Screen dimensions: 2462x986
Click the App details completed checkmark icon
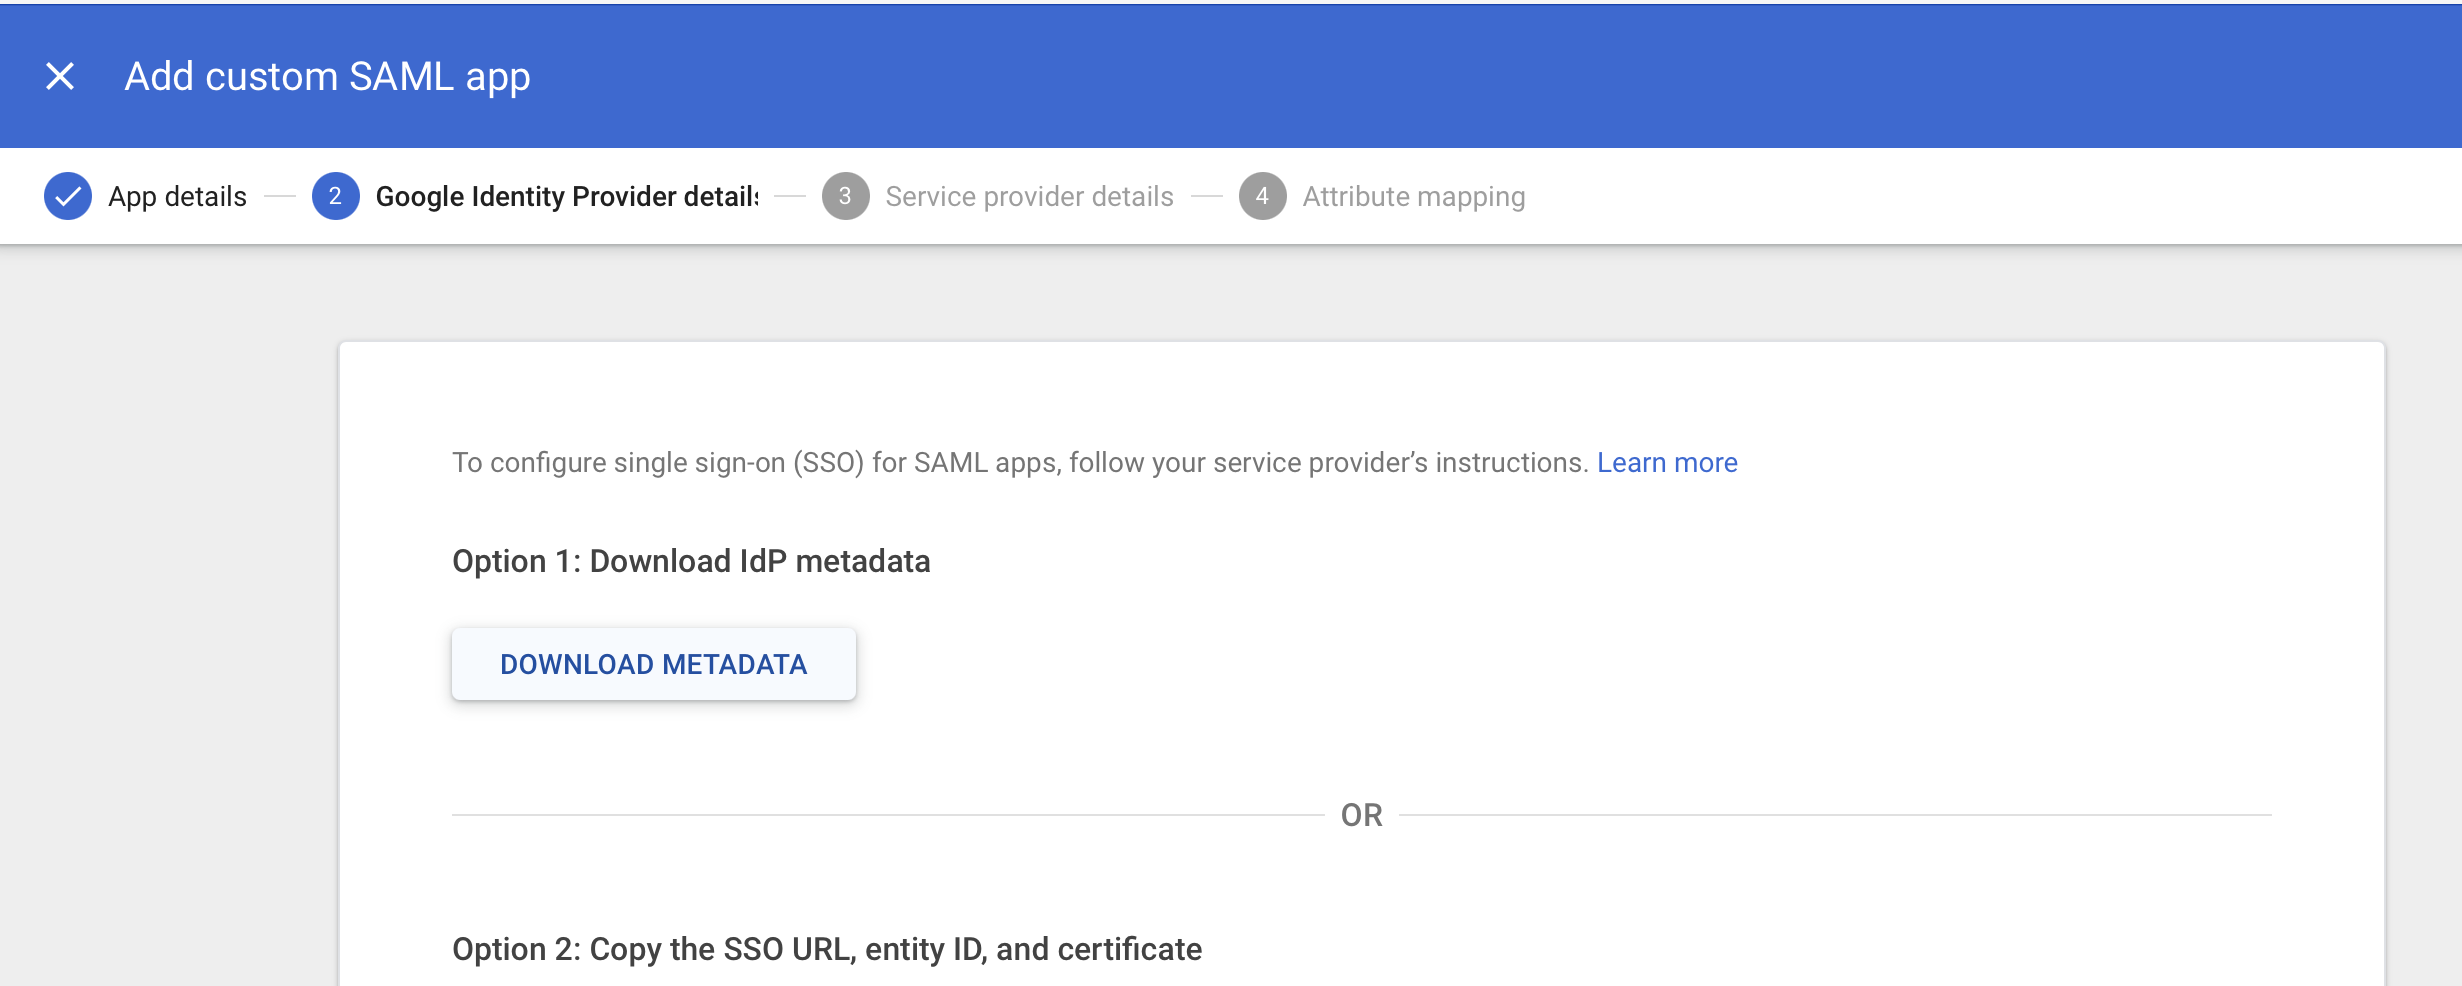pos(68,196)
